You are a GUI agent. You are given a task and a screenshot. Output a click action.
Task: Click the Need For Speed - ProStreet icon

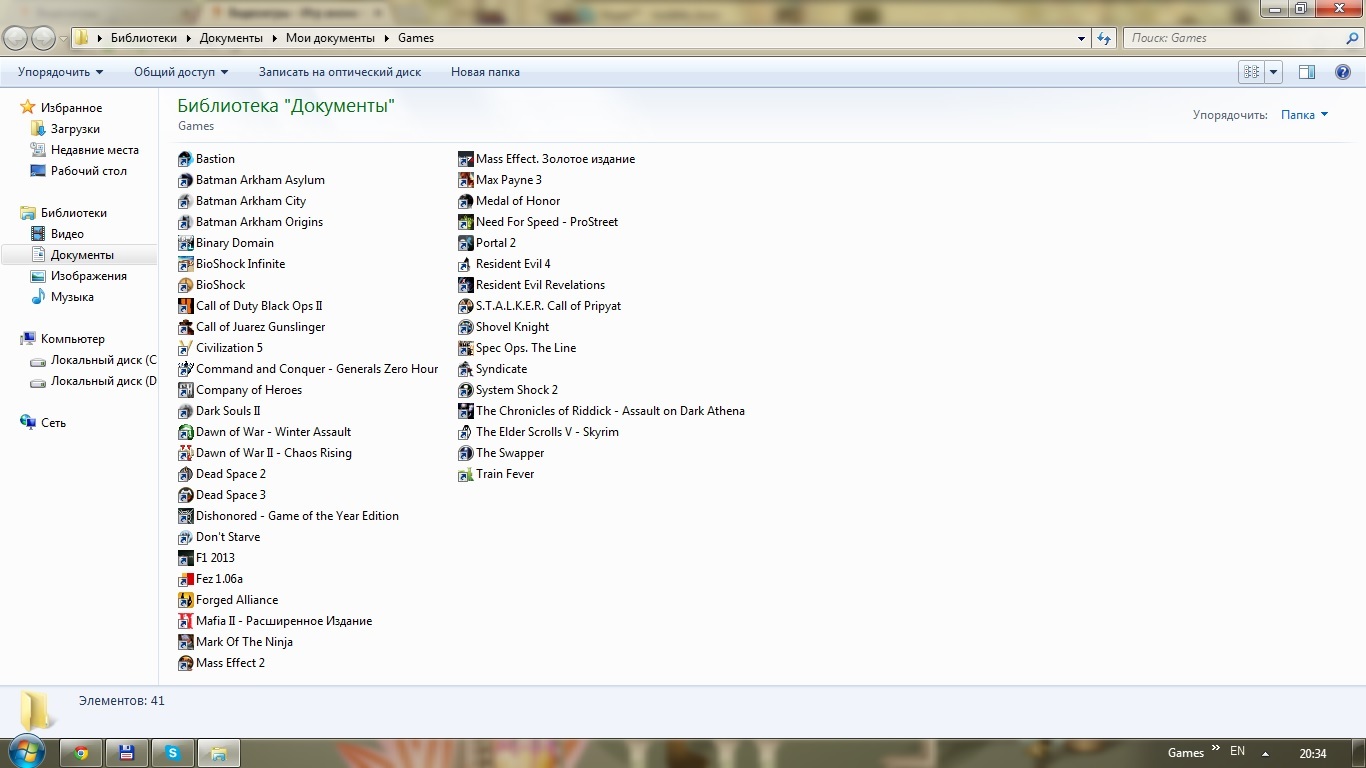tap(465, 222)
